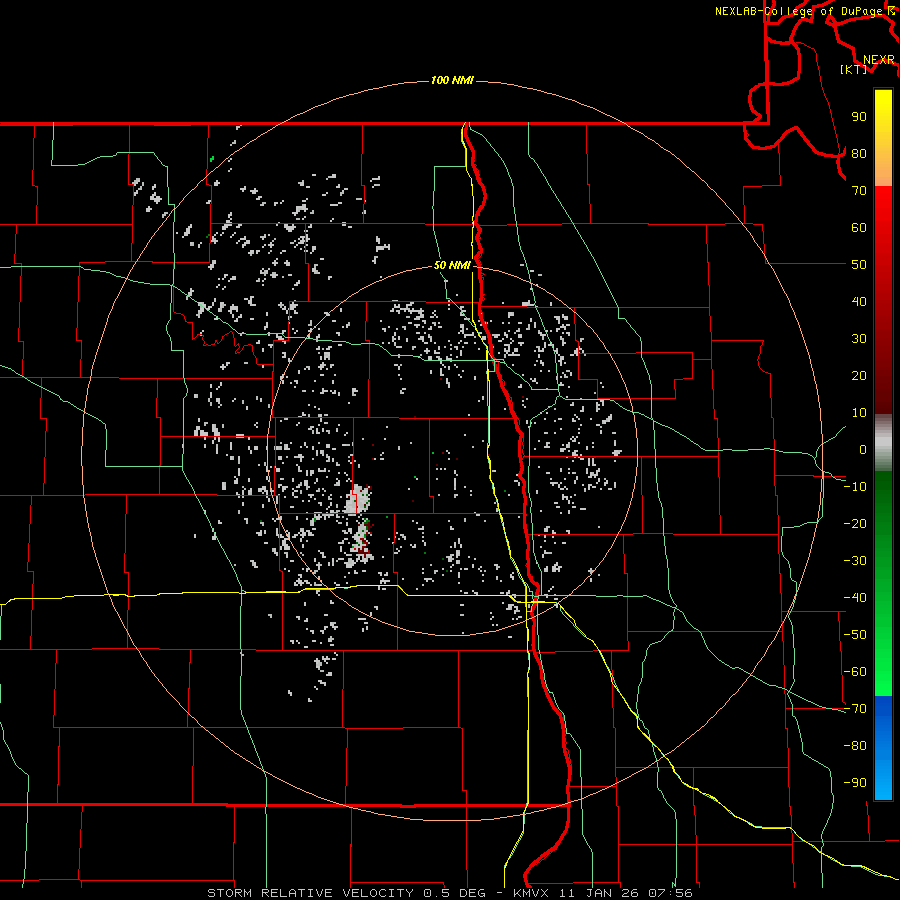Image resolution: width=900 pixels, height=900 pixels.
Task: Click the -80 value on the velocity scale
Action: point(855,746)
